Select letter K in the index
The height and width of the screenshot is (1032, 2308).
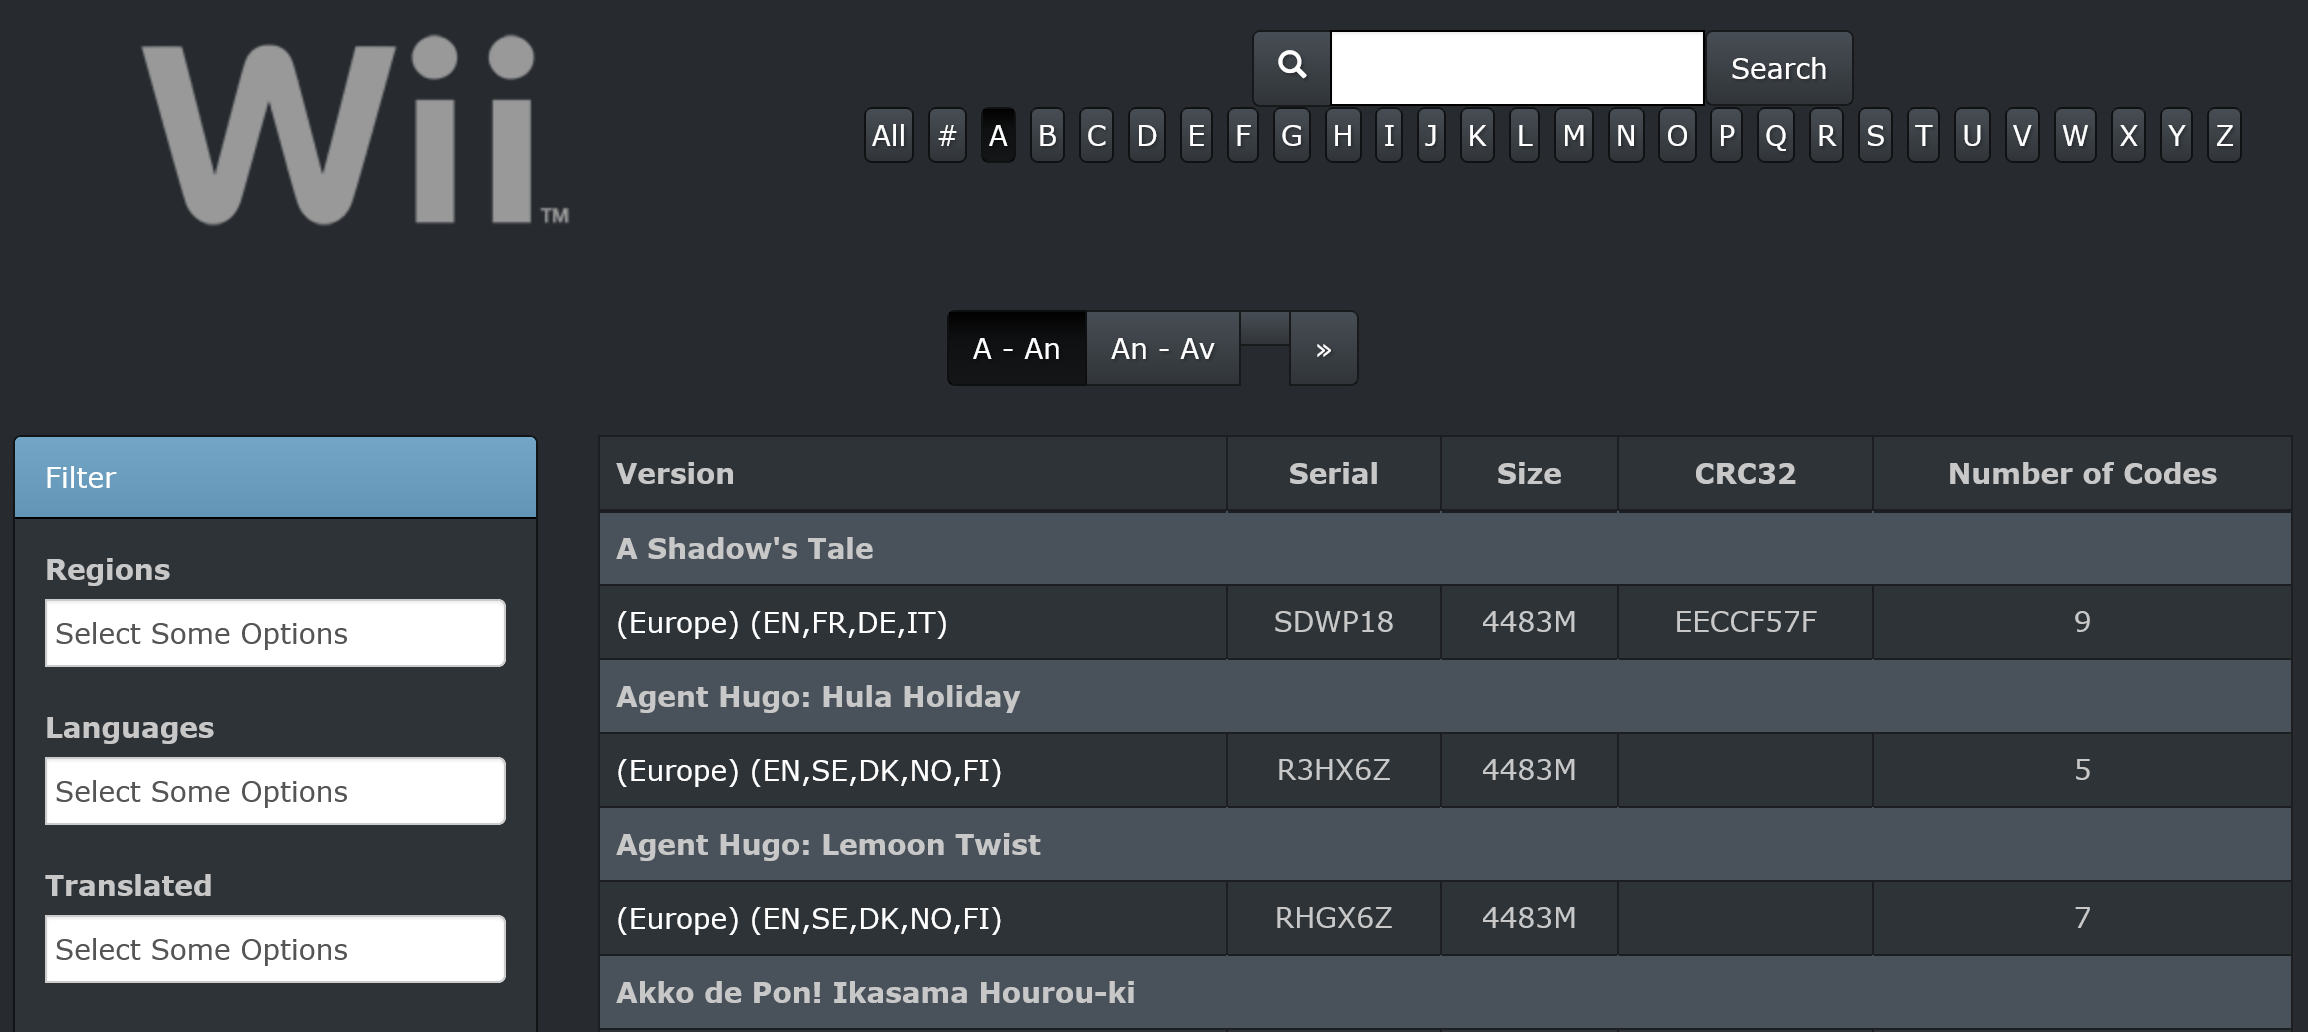tap(1477, 135)
